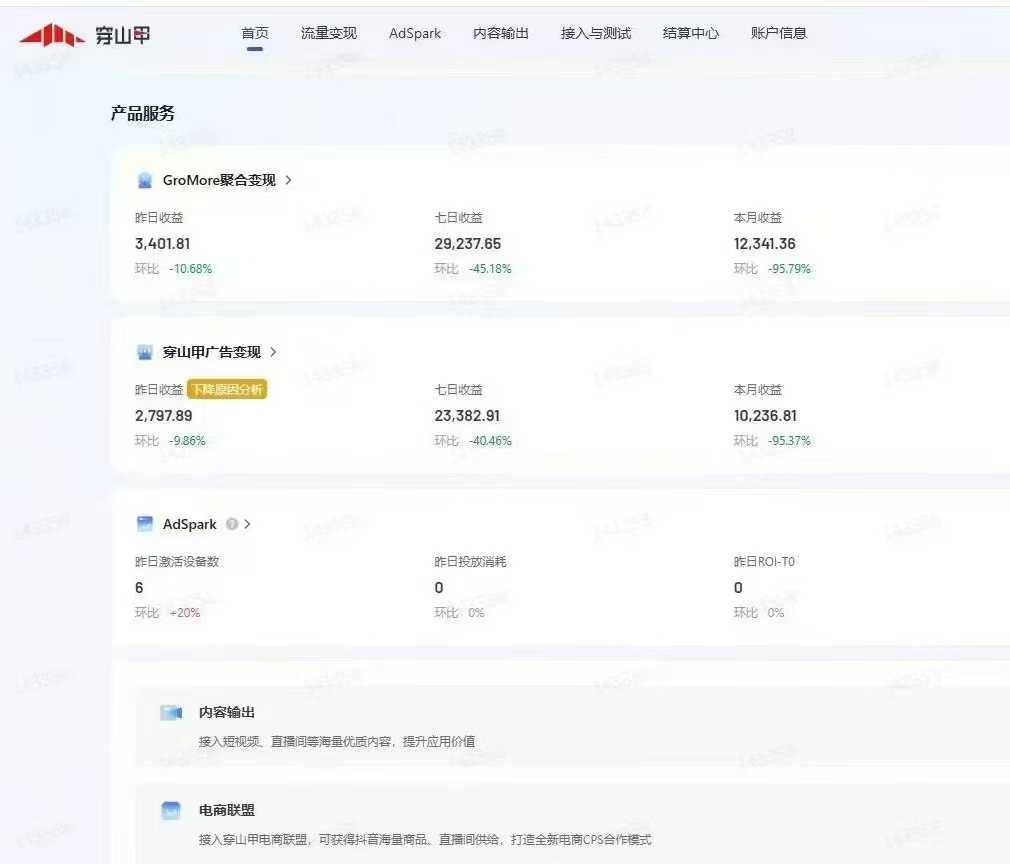Select GroMore monthly revenue 12,341.36
The height and width of the screenshot is (864, 1010).
(765, 244)
